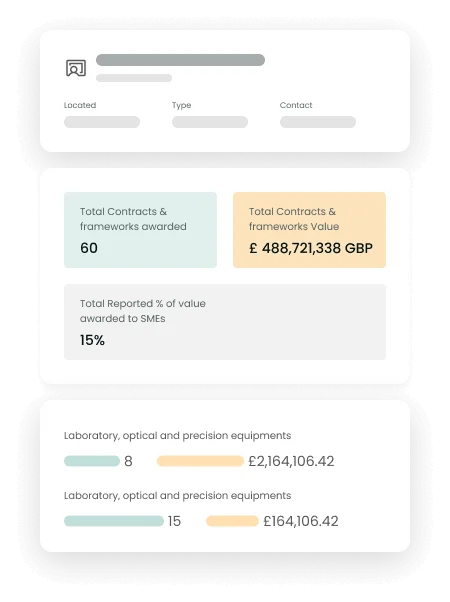
Task: Click the number 60 in the green card
Action: 89,248
